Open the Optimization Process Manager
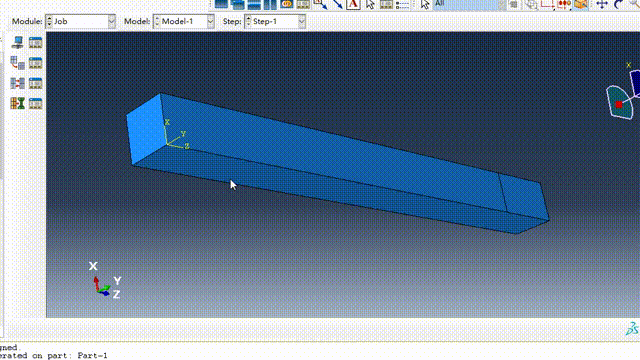640x360 pixels. pyautogui.click(x=36, y=103)
